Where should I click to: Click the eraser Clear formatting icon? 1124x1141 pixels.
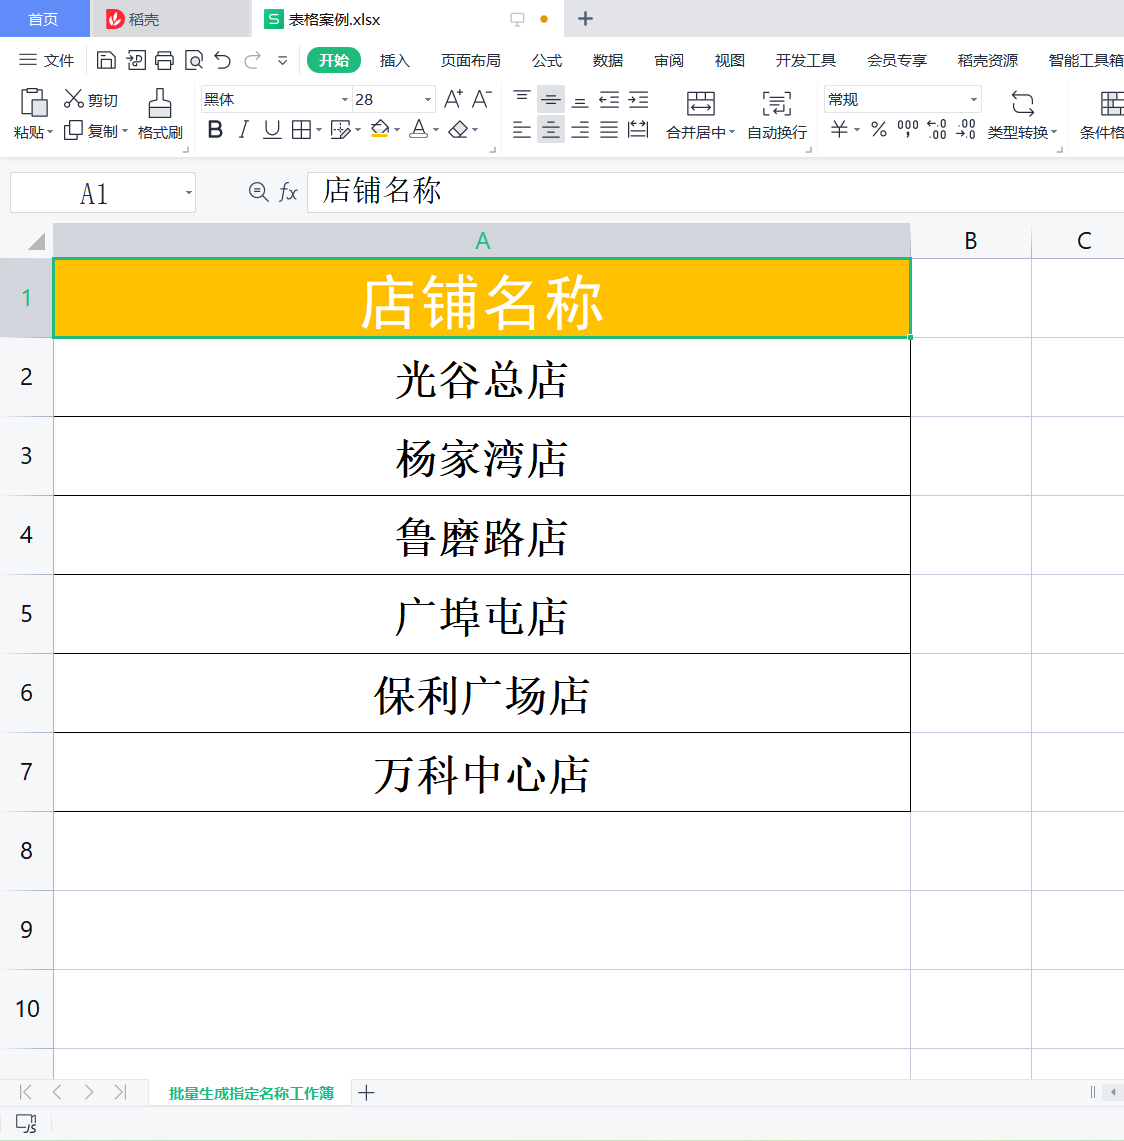pyautogui.click(x=458, y=130)
